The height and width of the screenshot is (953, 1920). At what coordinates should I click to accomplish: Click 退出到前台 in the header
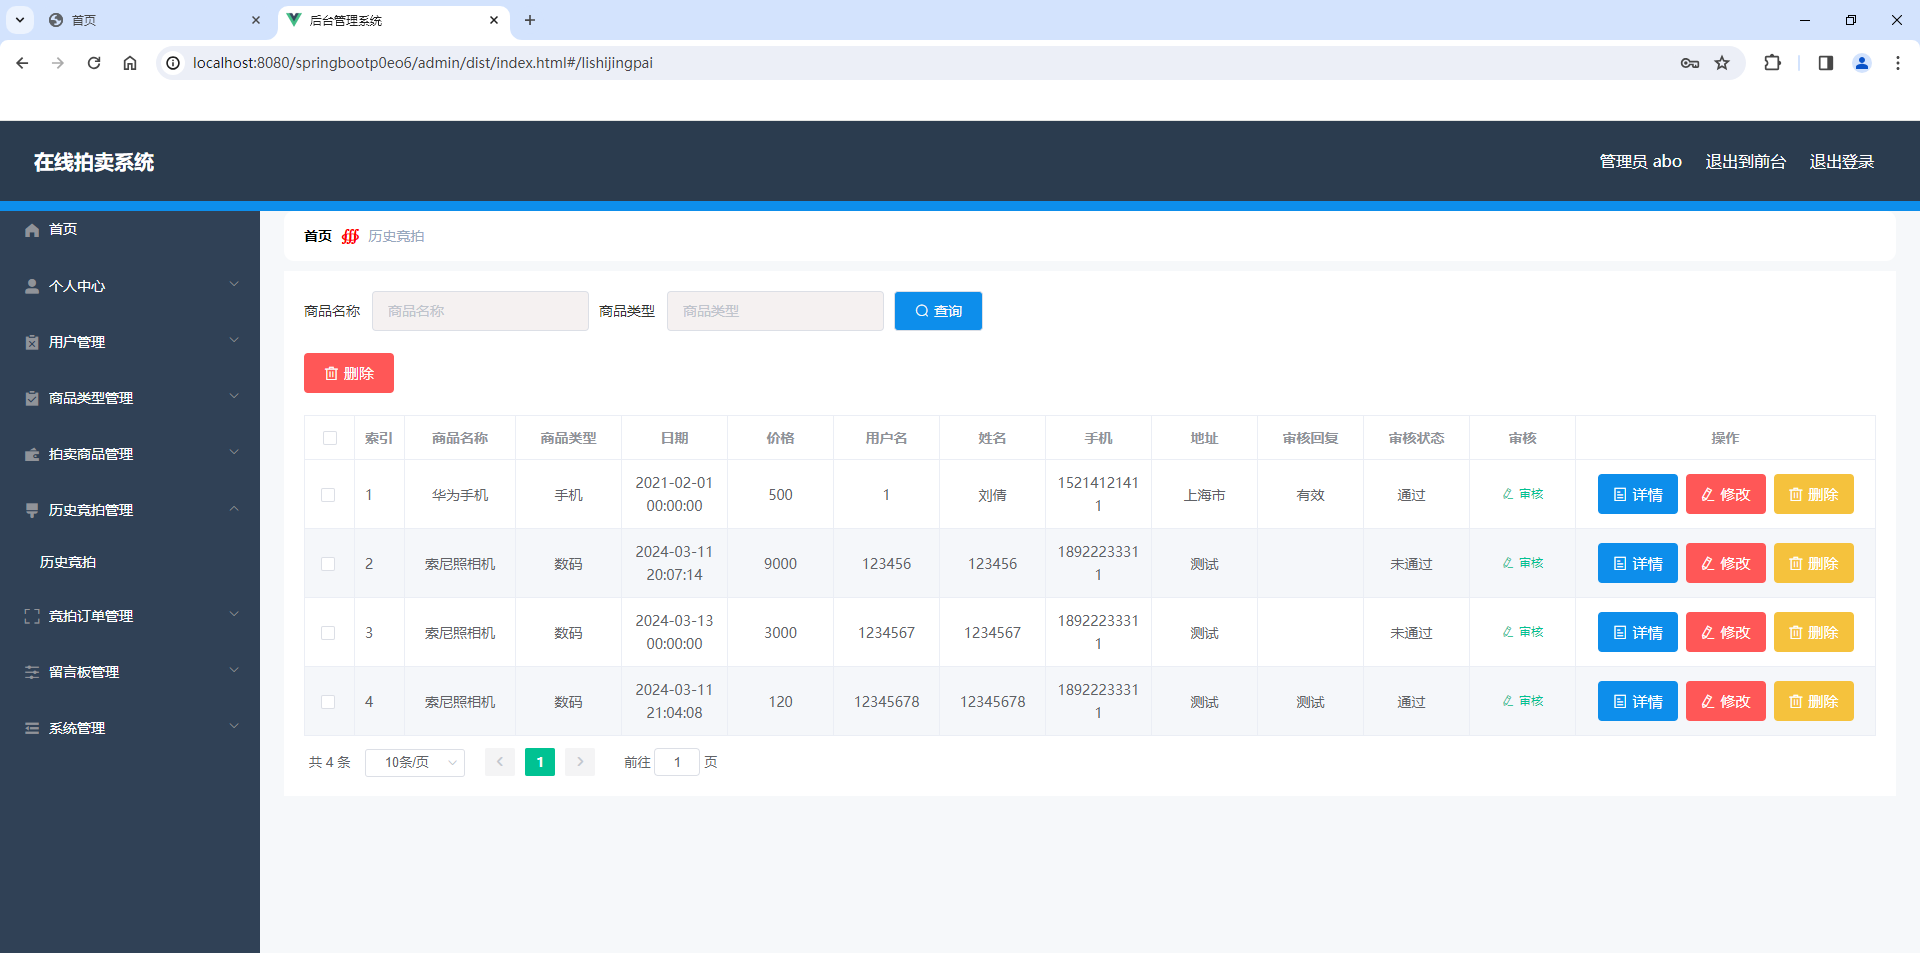1745,161
